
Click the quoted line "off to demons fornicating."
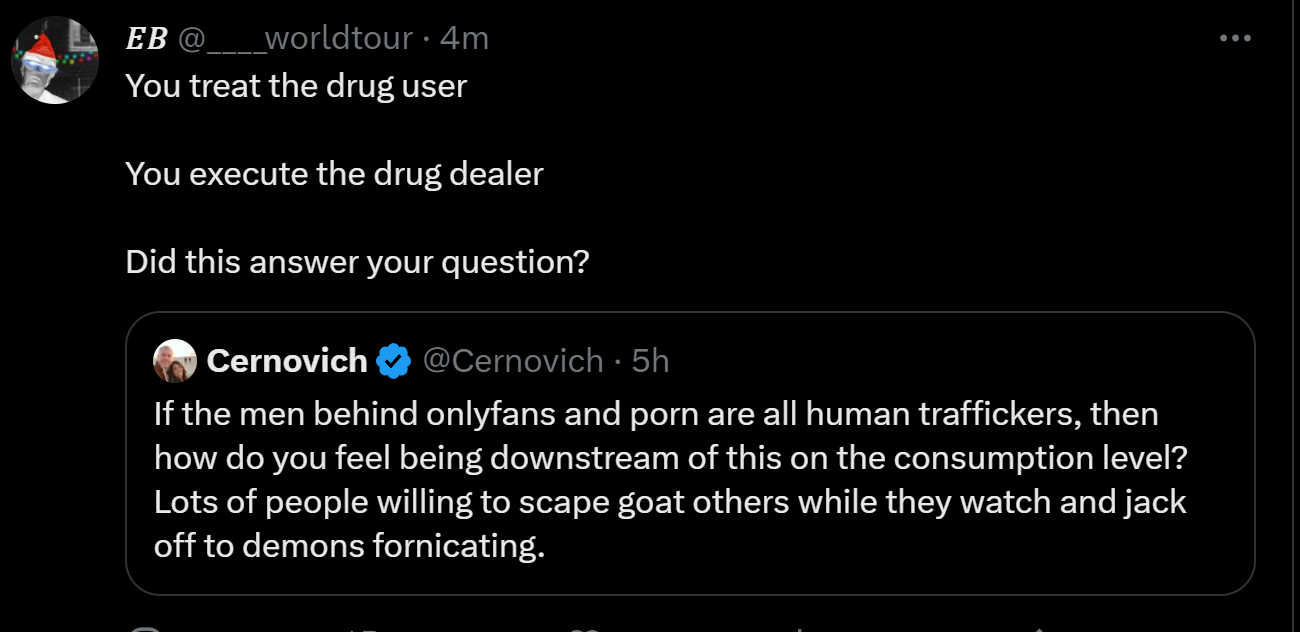tap(349, 546)
